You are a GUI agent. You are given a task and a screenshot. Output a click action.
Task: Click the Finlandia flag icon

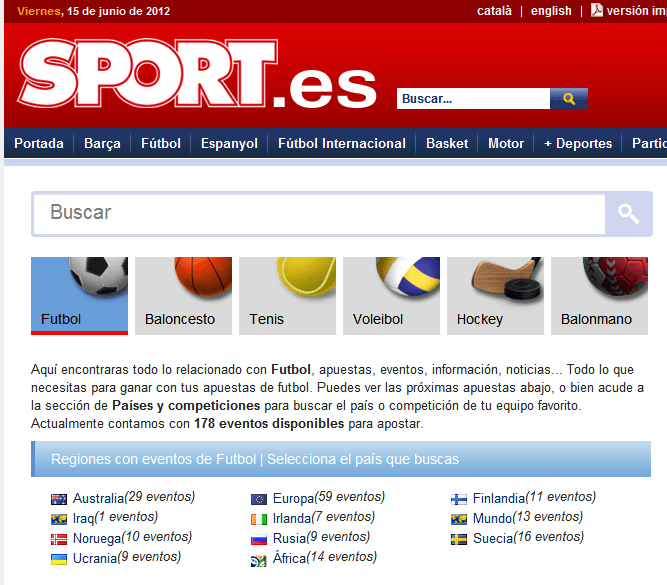(459, 498)
